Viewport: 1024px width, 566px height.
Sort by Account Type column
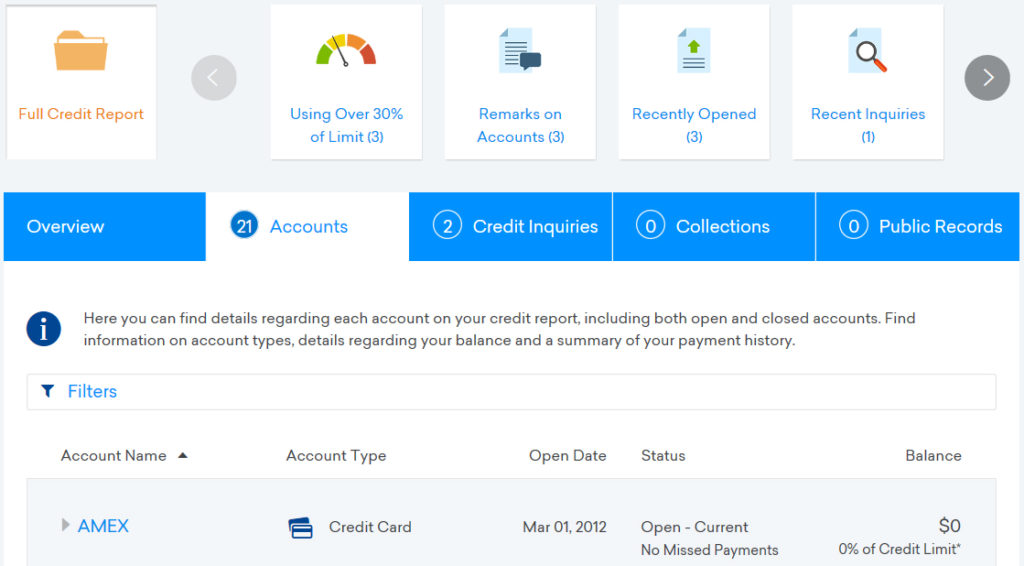point(336,456)
